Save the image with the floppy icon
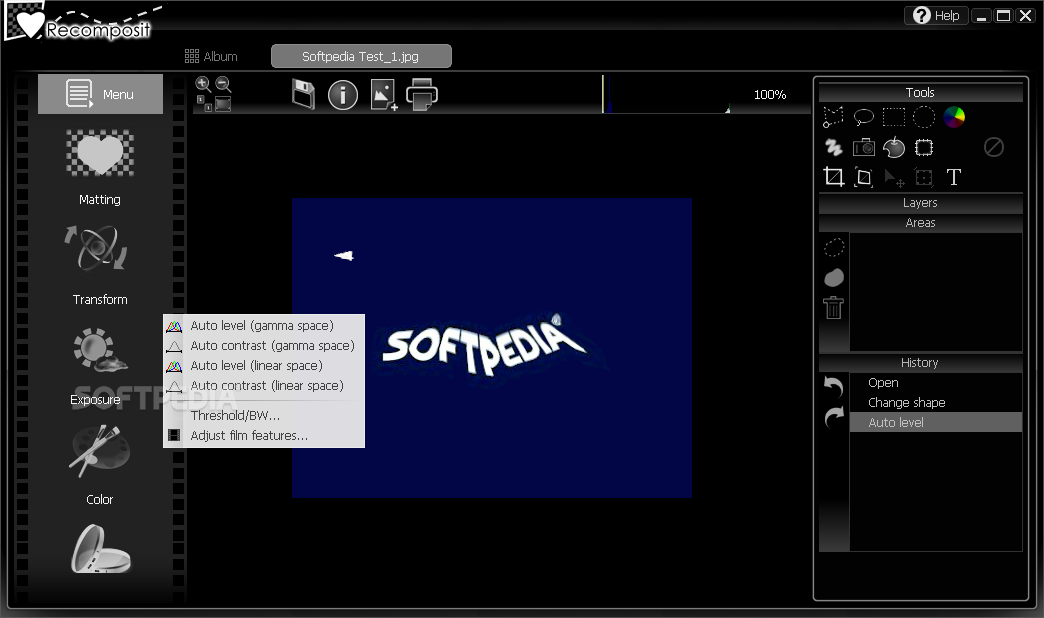The height and width of the screenshot is (618, 1044). (x=304, y=95)
